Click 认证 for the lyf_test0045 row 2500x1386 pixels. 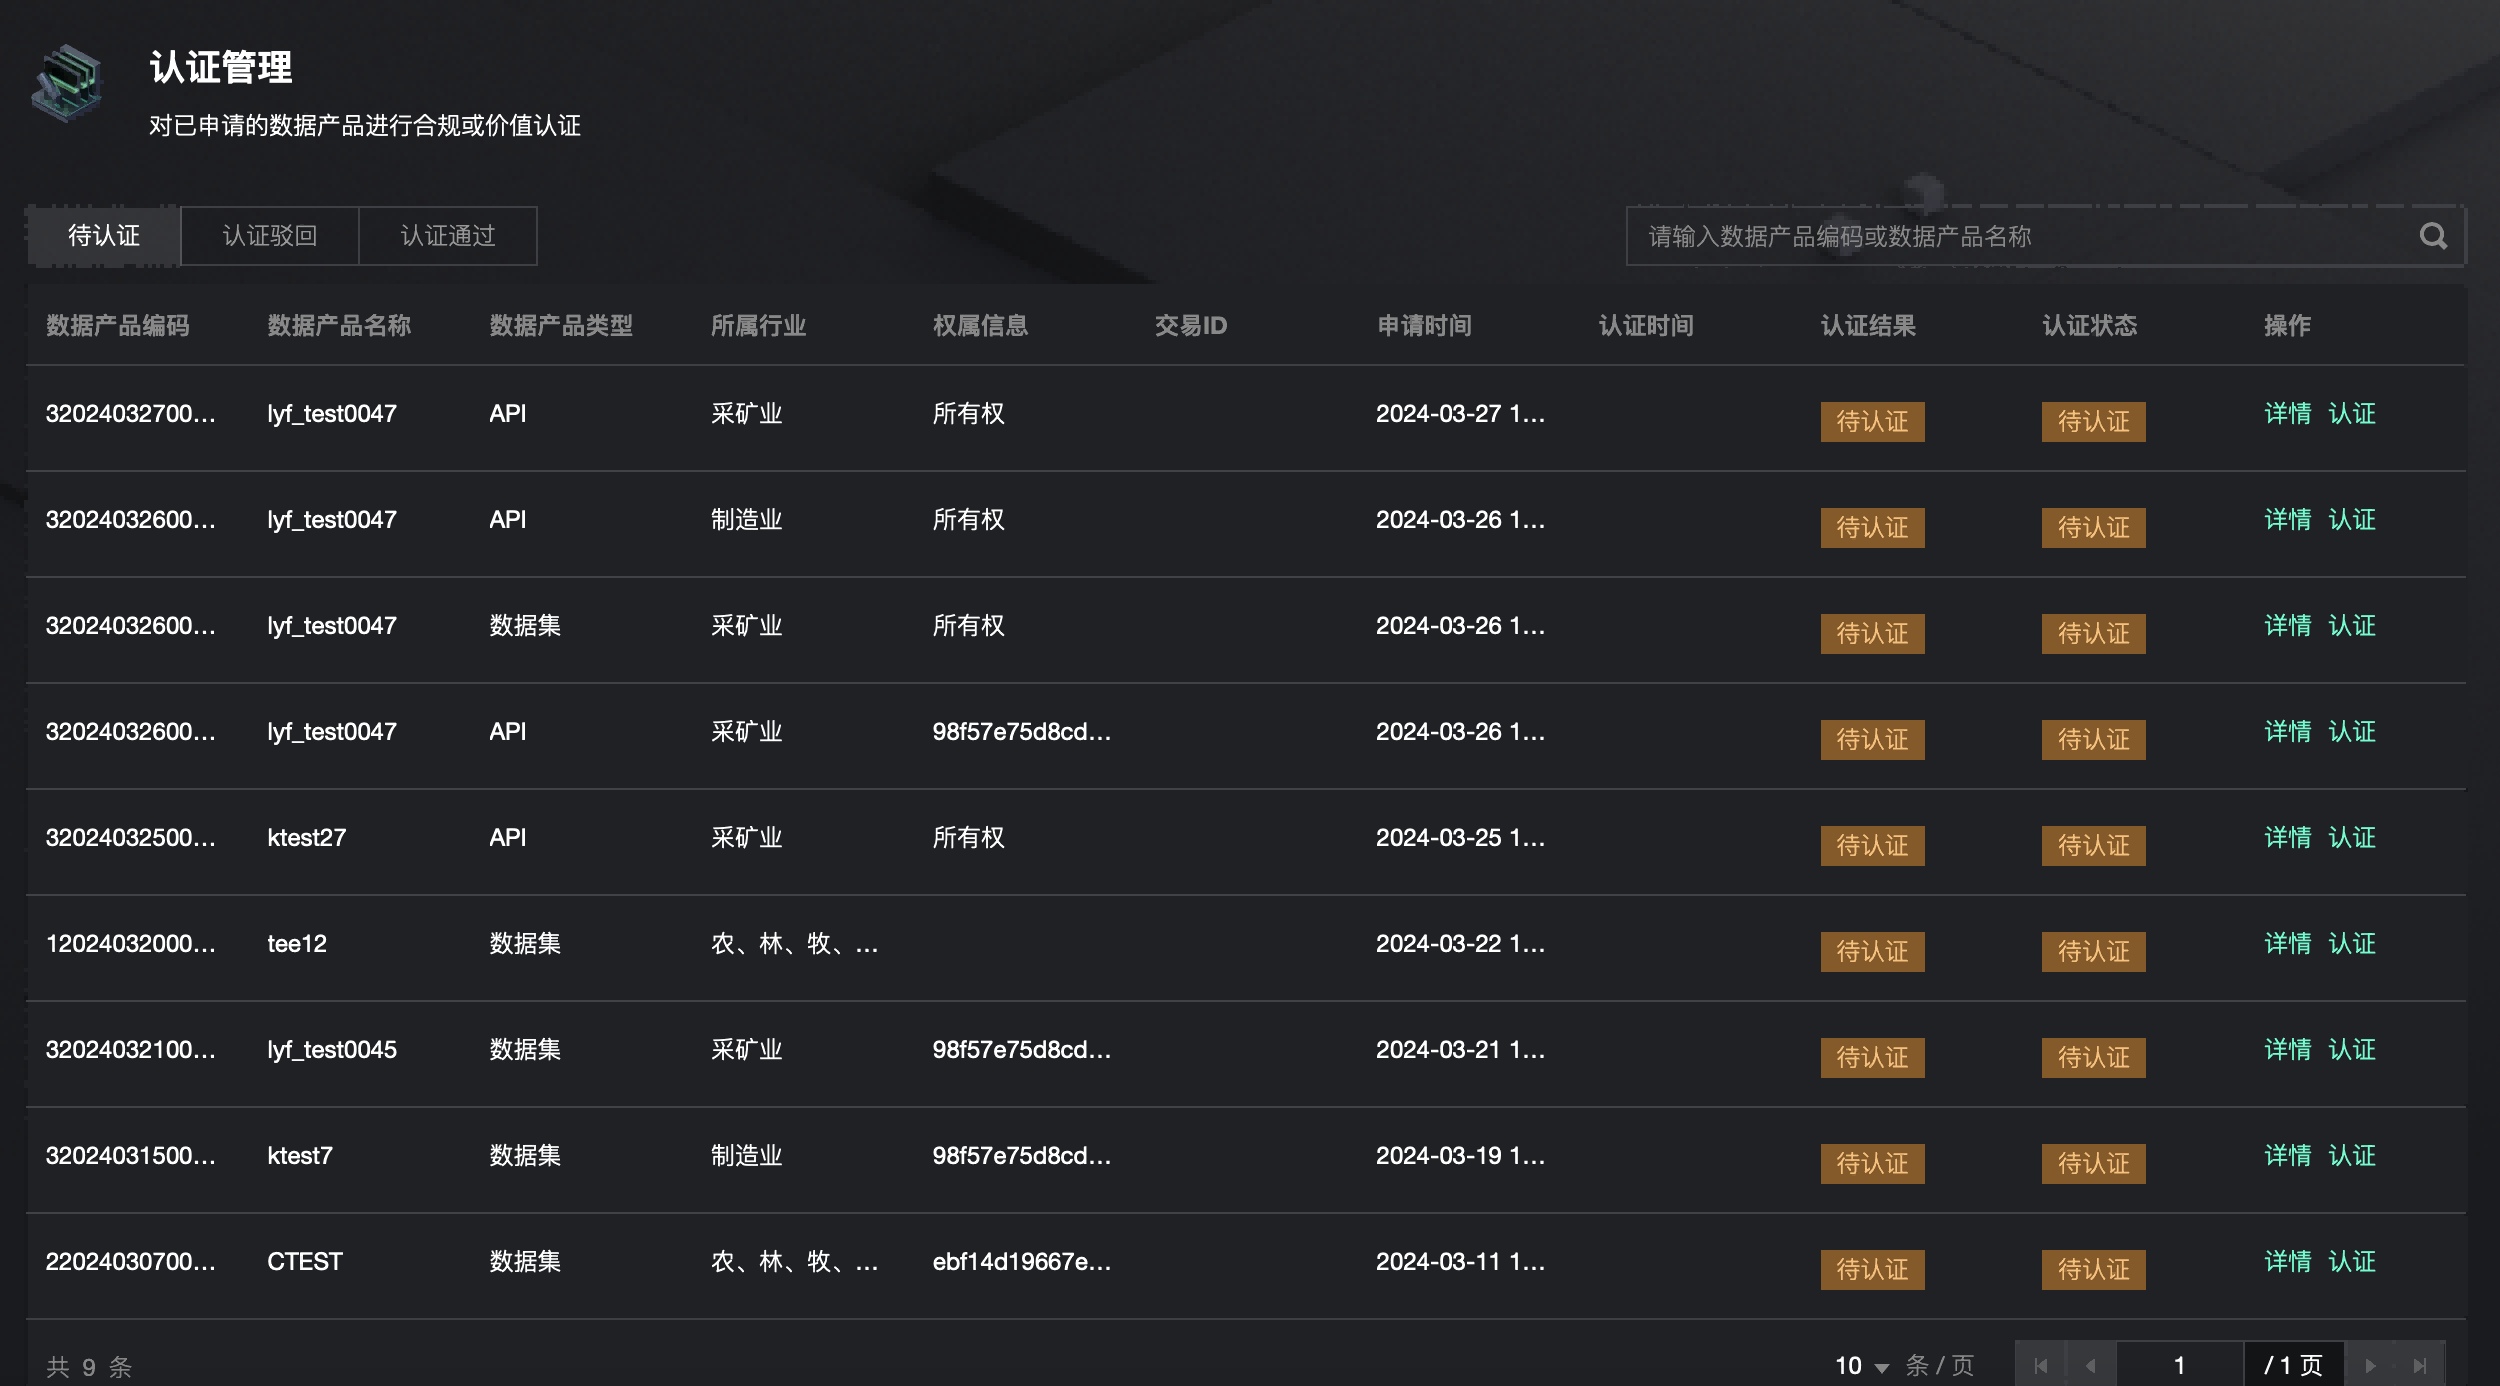click(2354, 1050)
